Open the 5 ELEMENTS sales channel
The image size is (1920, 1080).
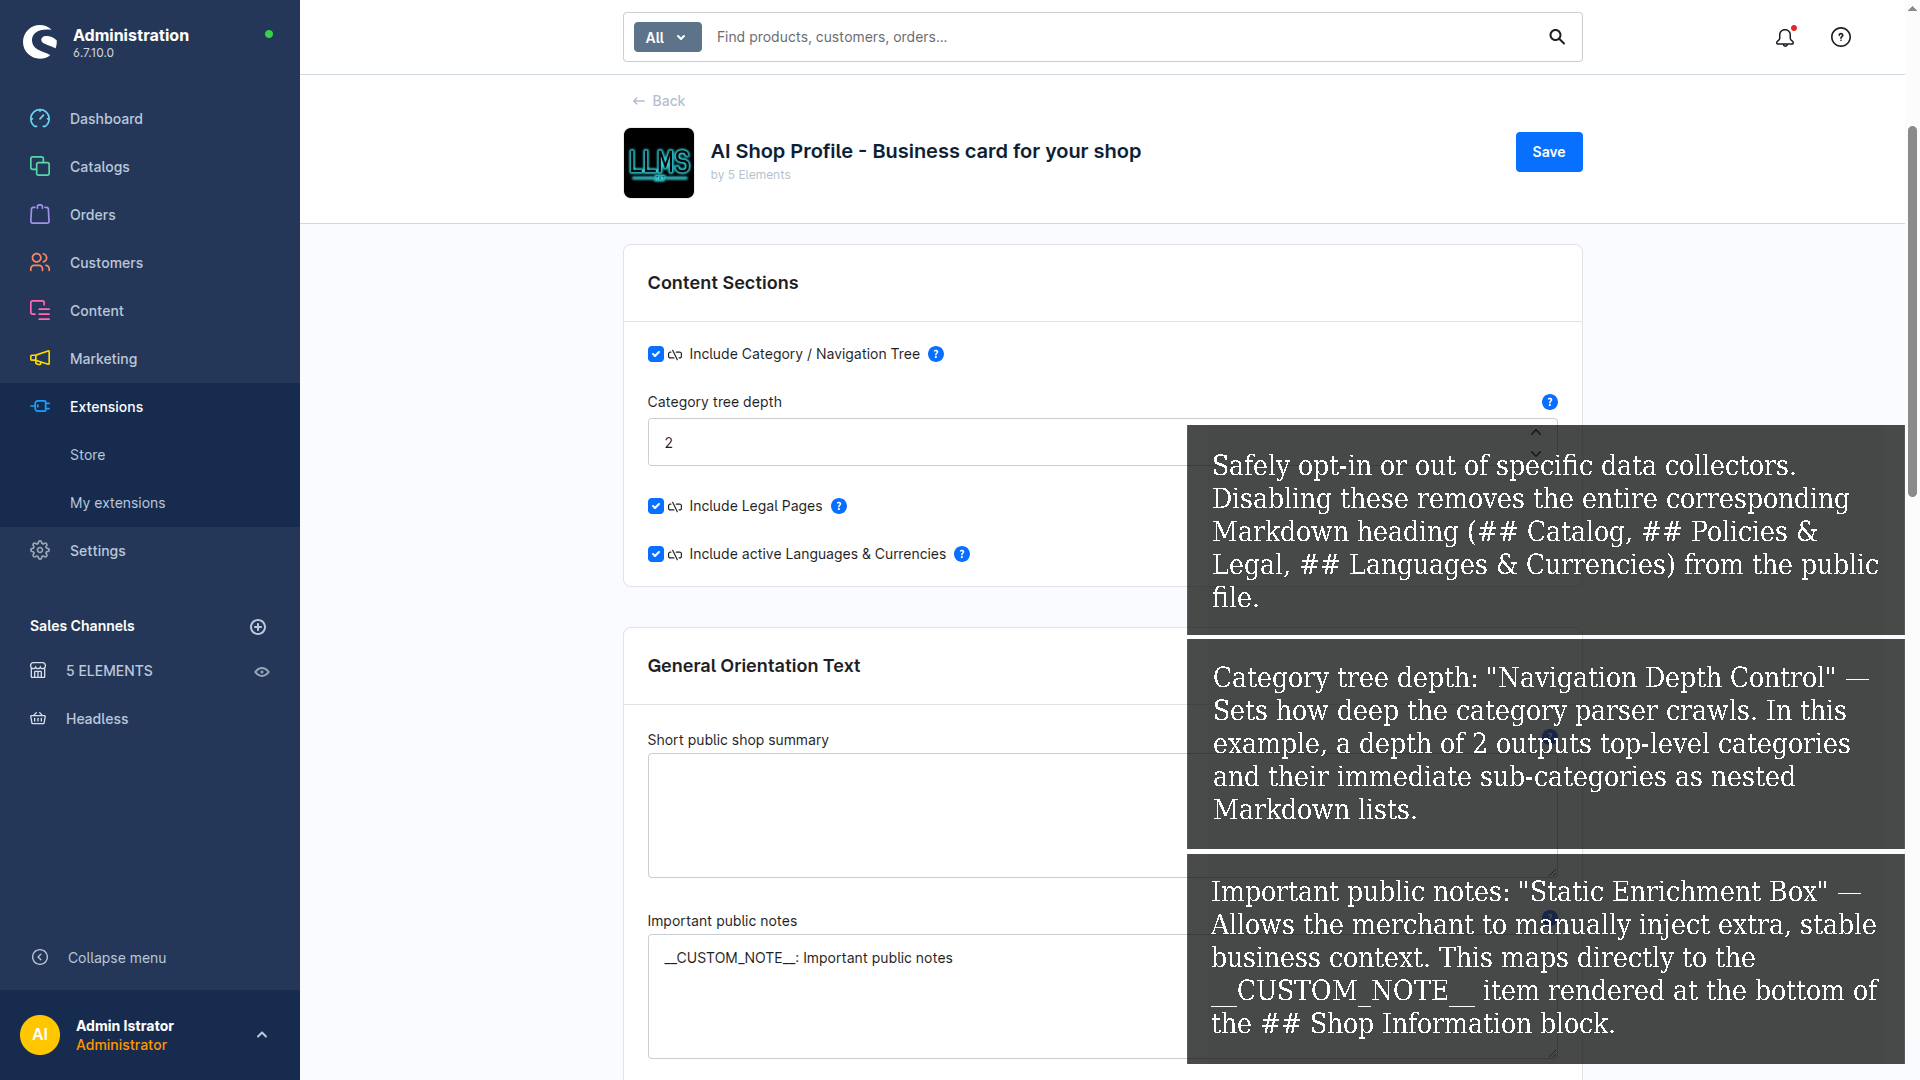point(109,671)
